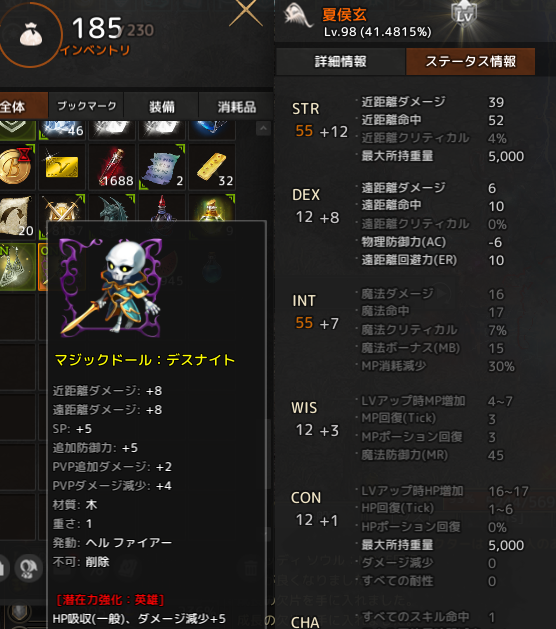The image size is (556, 629).
Task: Click the inventory scroll-up arrow
Action: point(263,128)
